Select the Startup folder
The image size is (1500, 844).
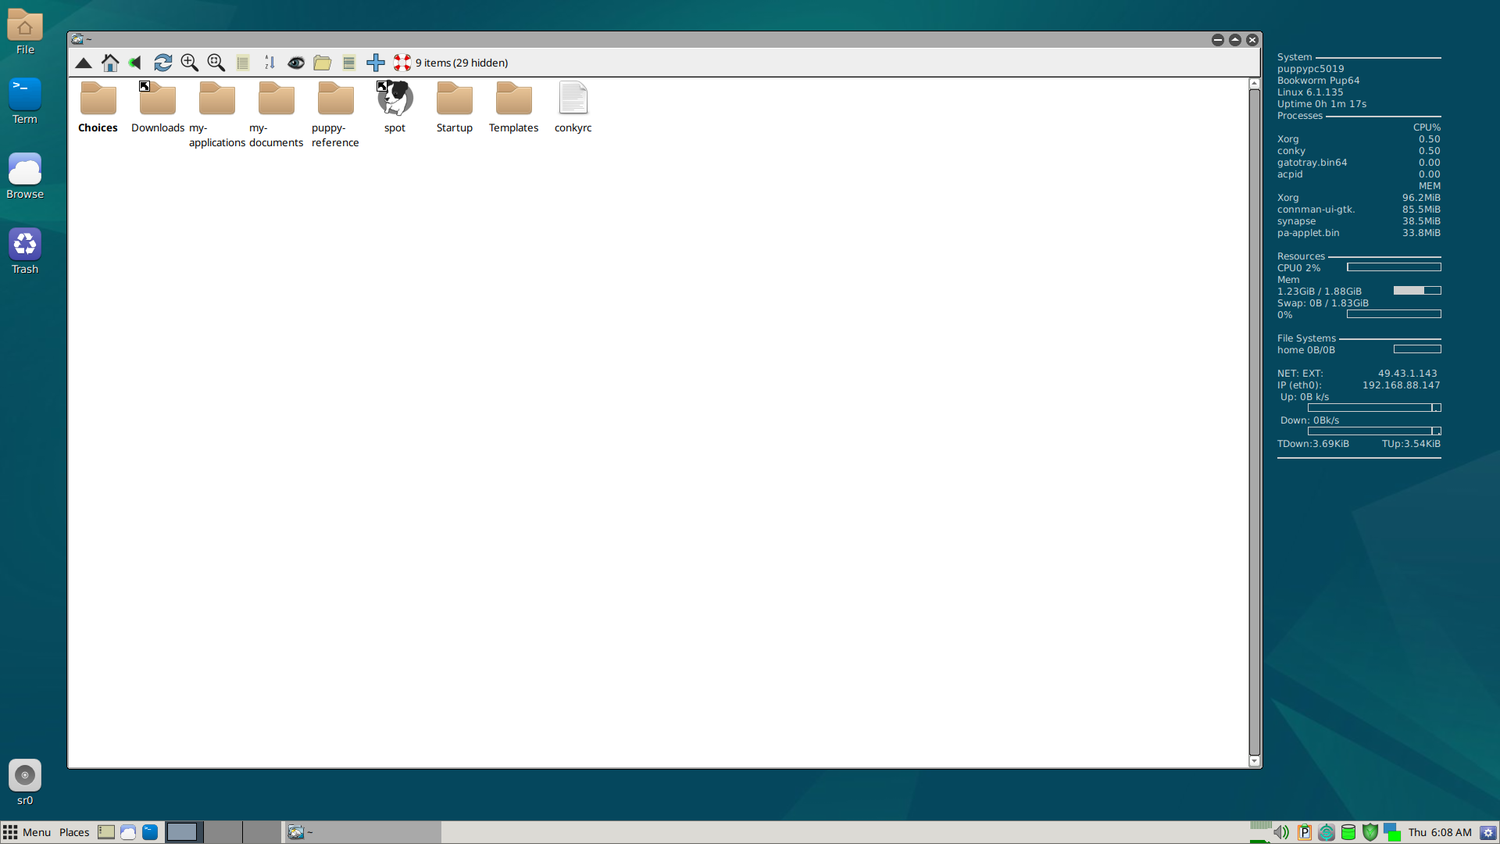pos(454,107)
